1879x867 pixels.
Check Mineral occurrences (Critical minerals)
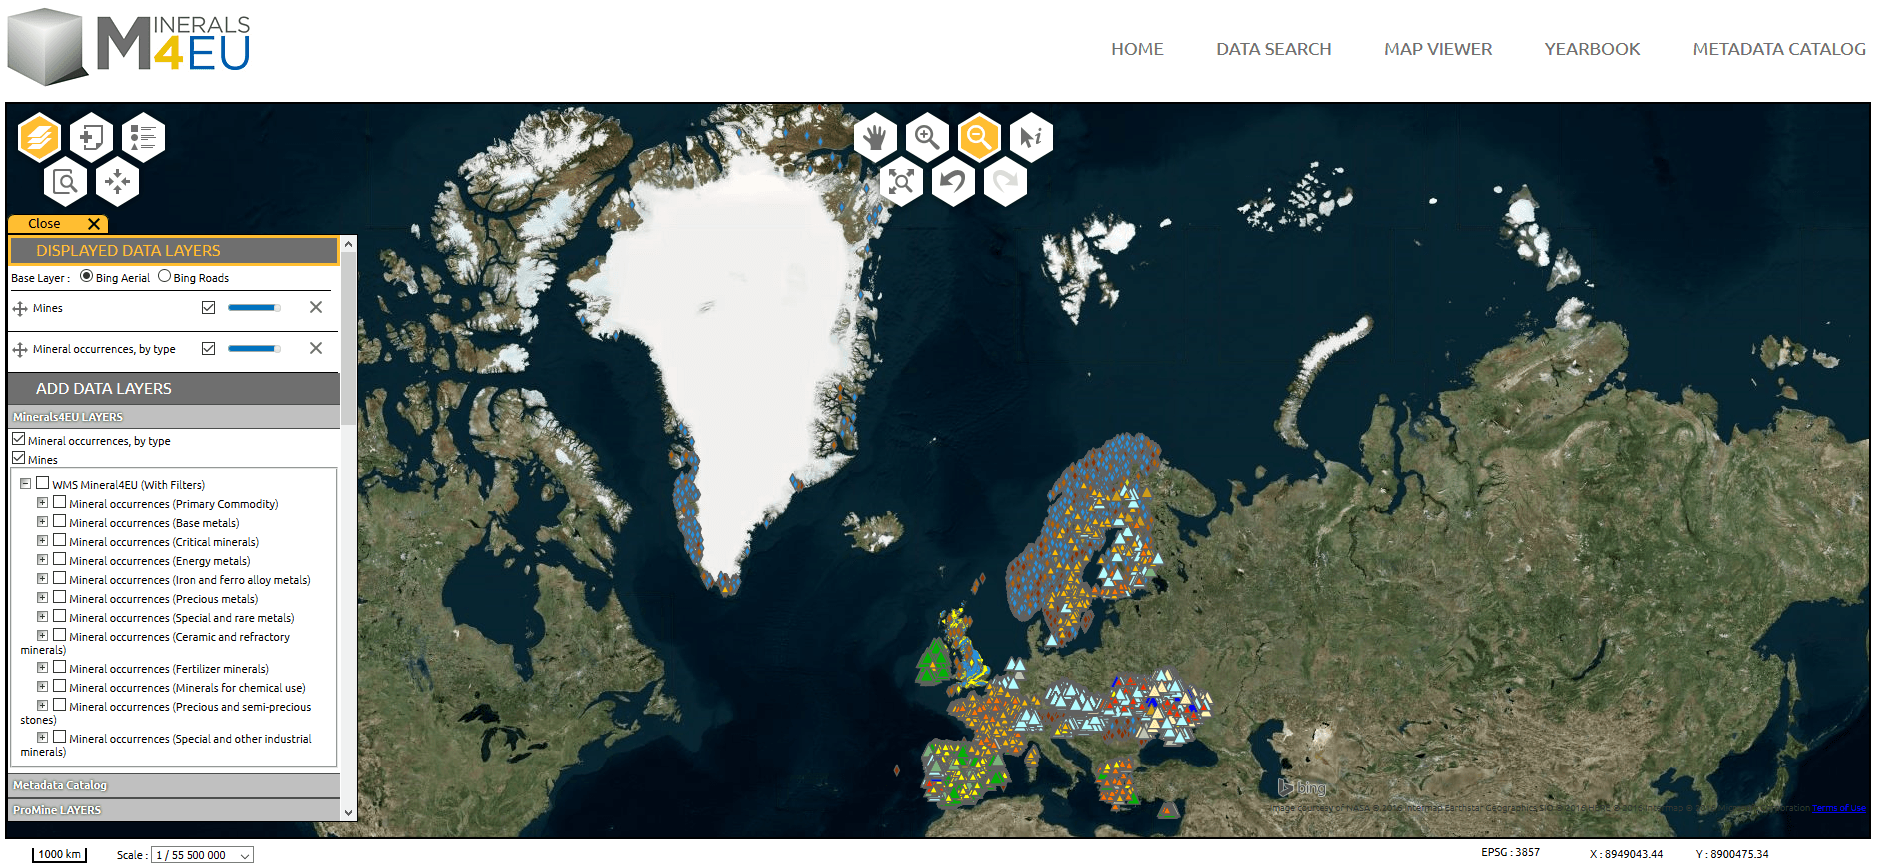coord(59,540)
